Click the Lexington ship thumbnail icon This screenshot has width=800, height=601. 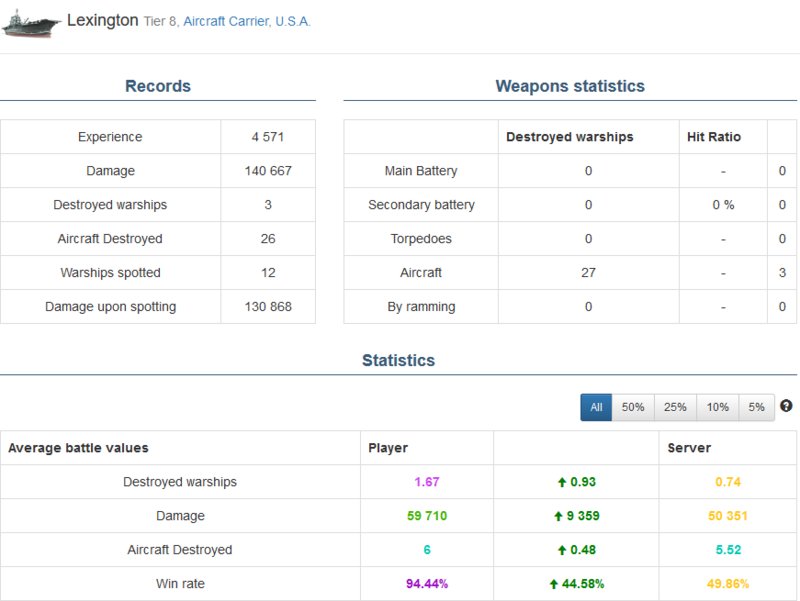[31, 23]
